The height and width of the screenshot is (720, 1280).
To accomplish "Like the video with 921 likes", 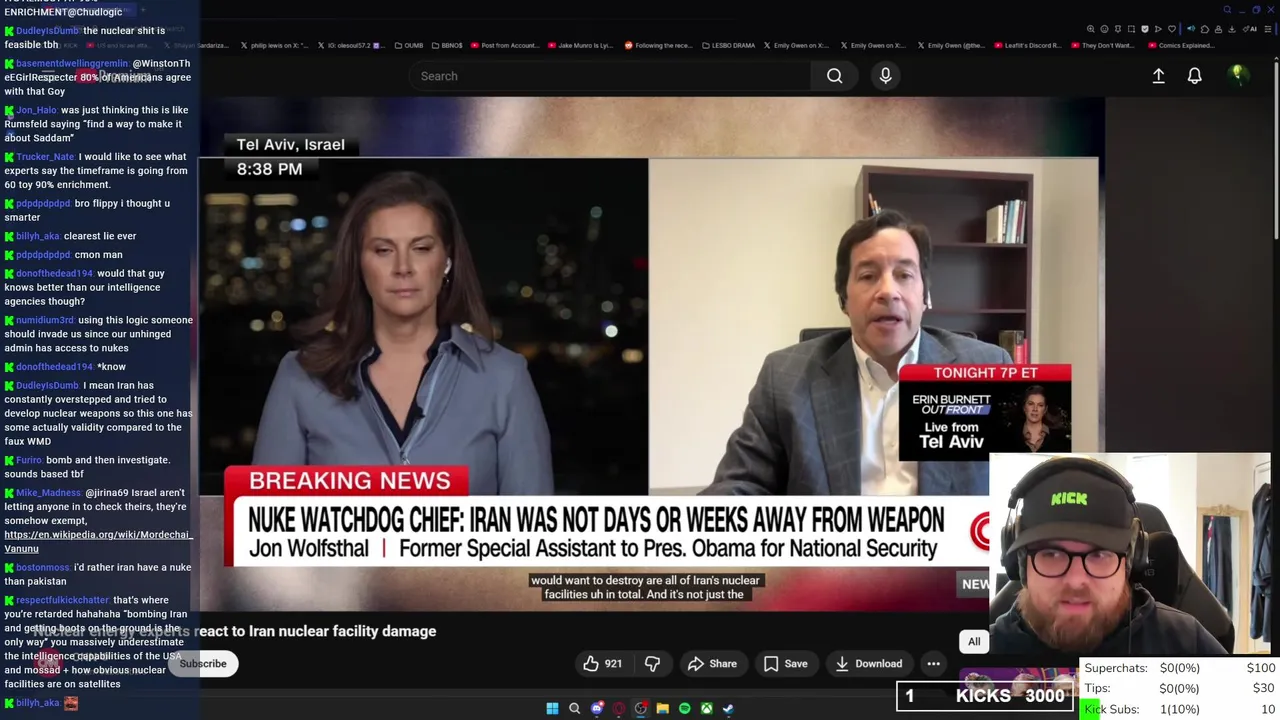I will click(x=603, y=663).
